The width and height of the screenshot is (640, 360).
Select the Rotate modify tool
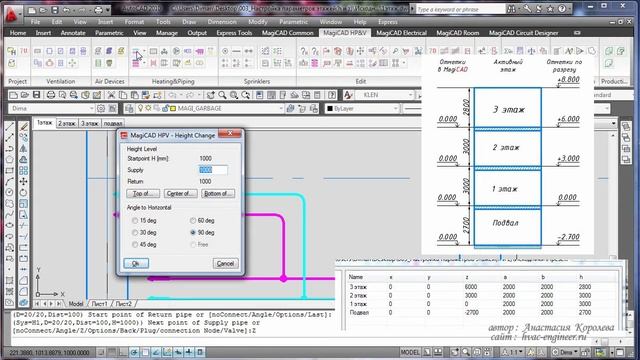(24, 193)
